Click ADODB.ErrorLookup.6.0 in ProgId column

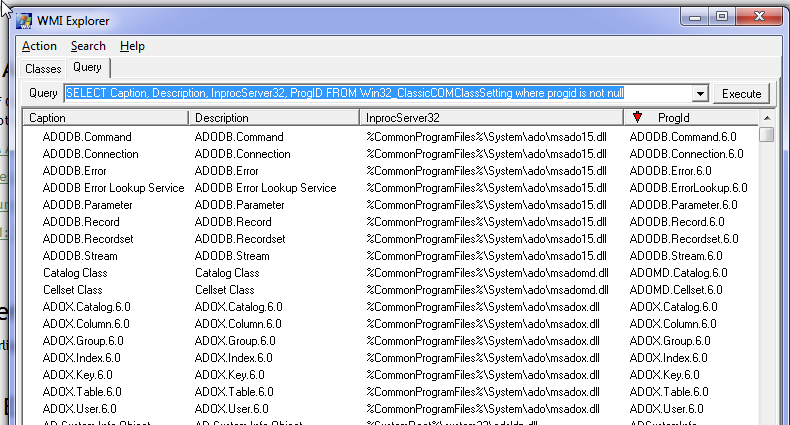[688, 188]
